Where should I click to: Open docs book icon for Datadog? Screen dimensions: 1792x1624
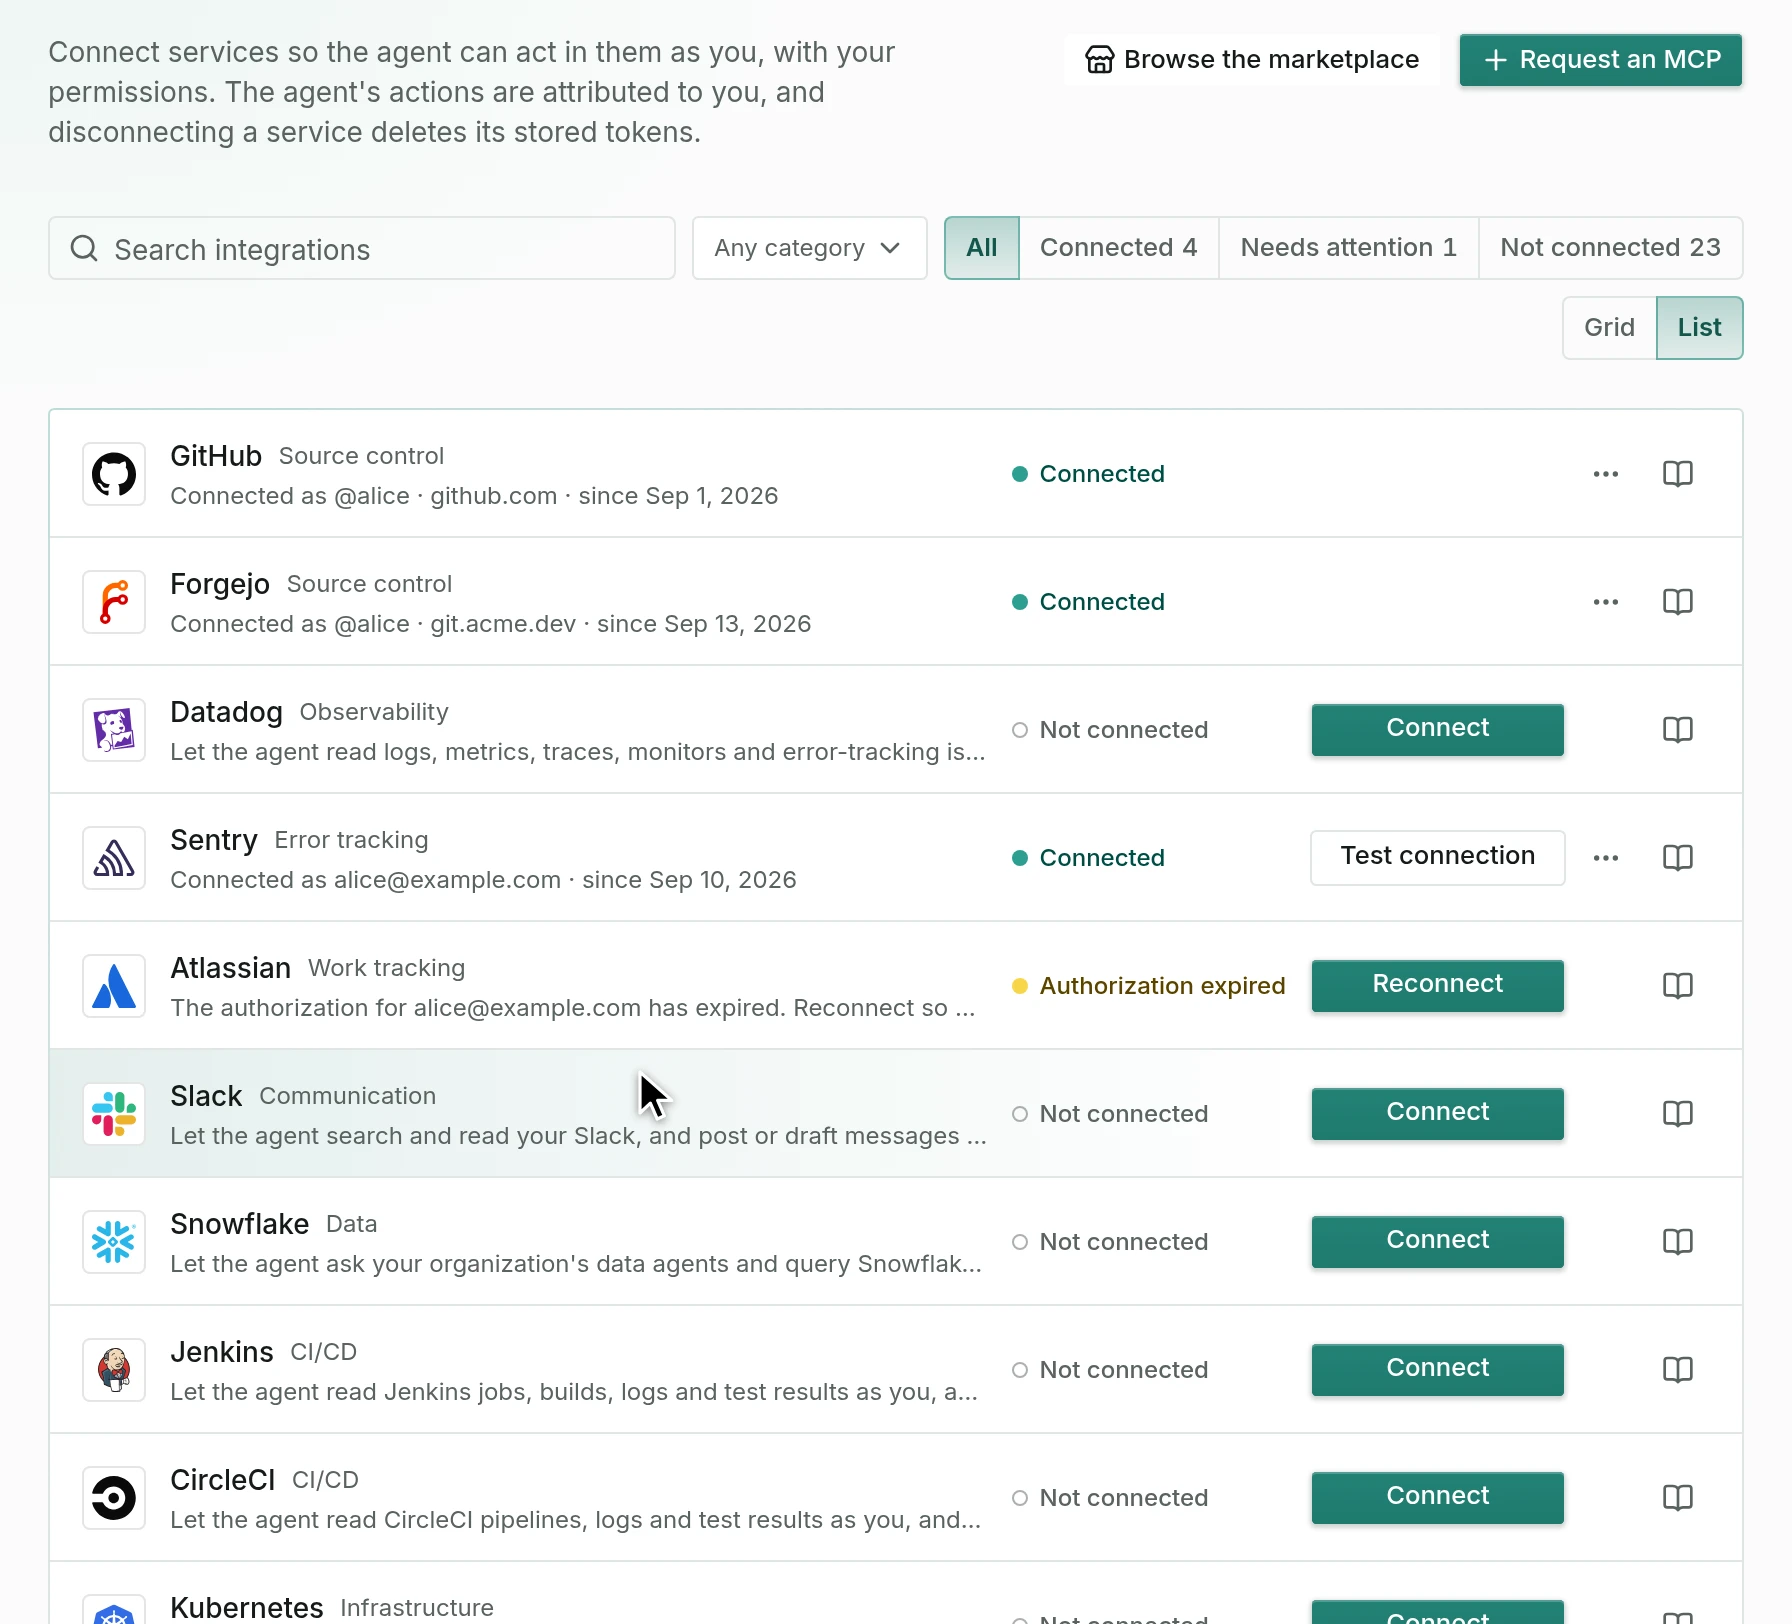pyautogui.click(x=1677, y=730)
